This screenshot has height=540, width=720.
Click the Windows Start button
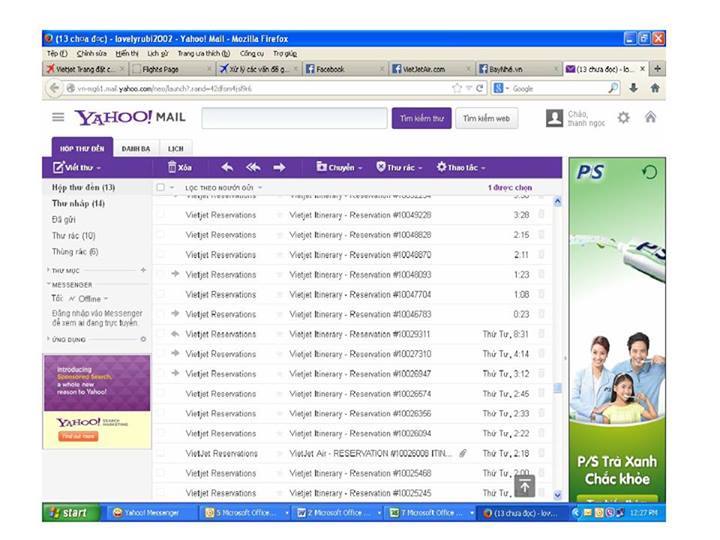[x=71, y=512]
